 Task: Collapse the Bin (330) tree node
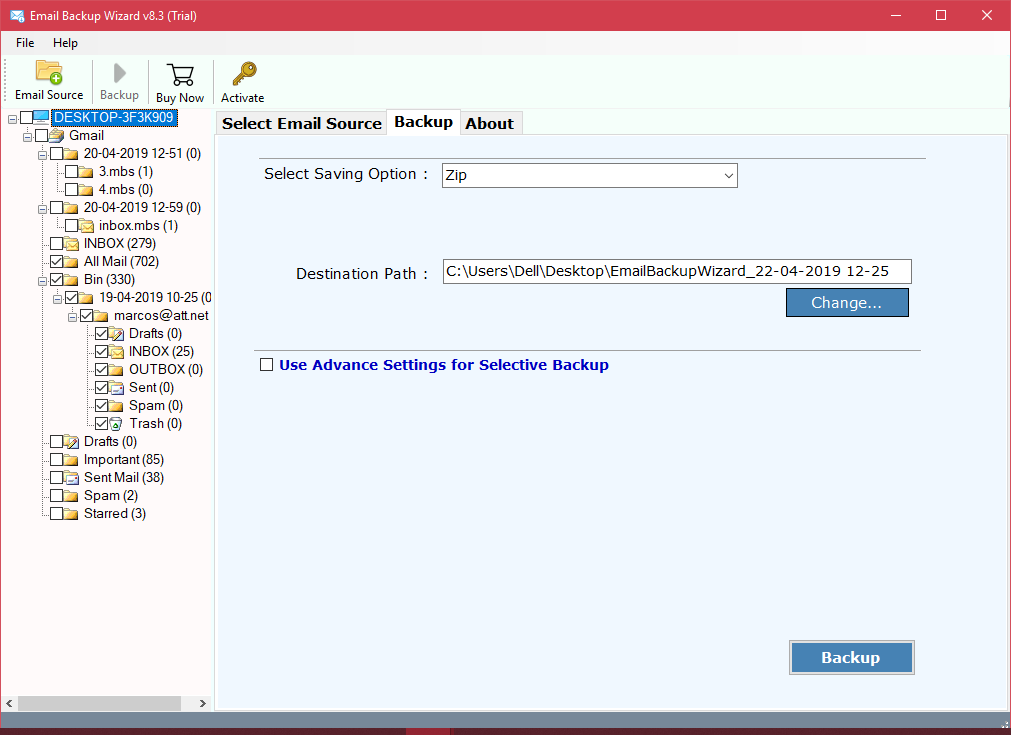click(x=43, y=282)
